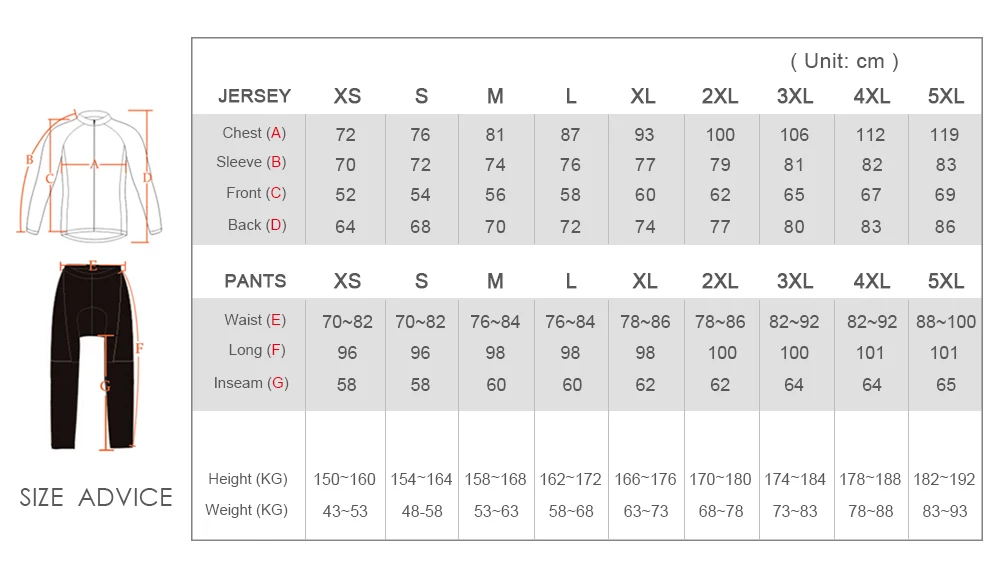Click the letter A on the jersey diagram
Image resolution: width=1000 pixels, height=572 pixels.
95,165
